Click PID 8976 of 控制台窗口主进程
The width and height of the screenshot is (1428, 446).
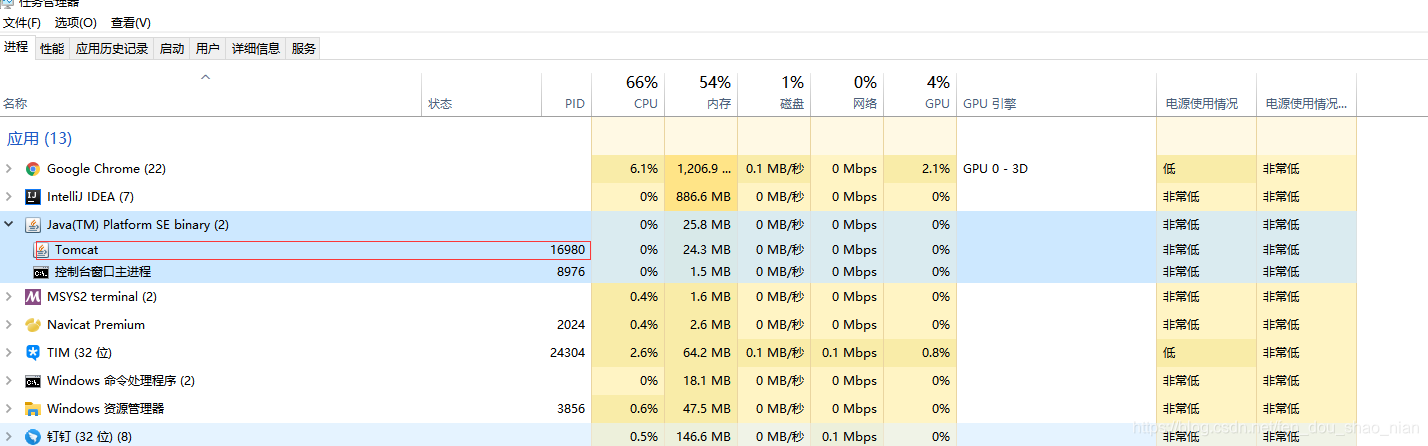click(x=571, y=272)
